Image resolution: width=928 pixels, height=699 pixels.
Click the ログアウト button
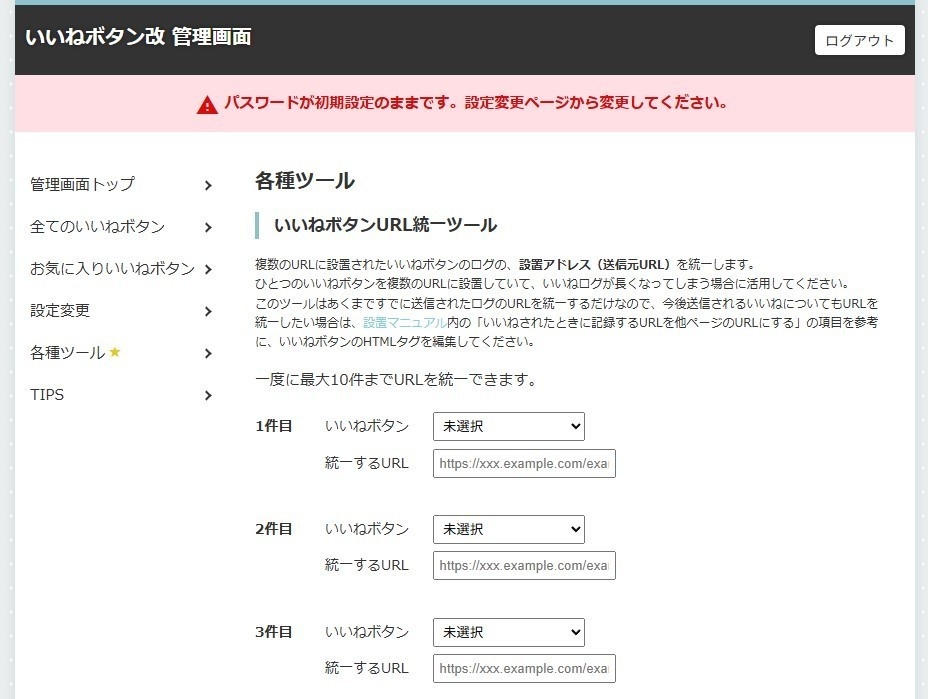pyautogui.click(x=858, y=41)
